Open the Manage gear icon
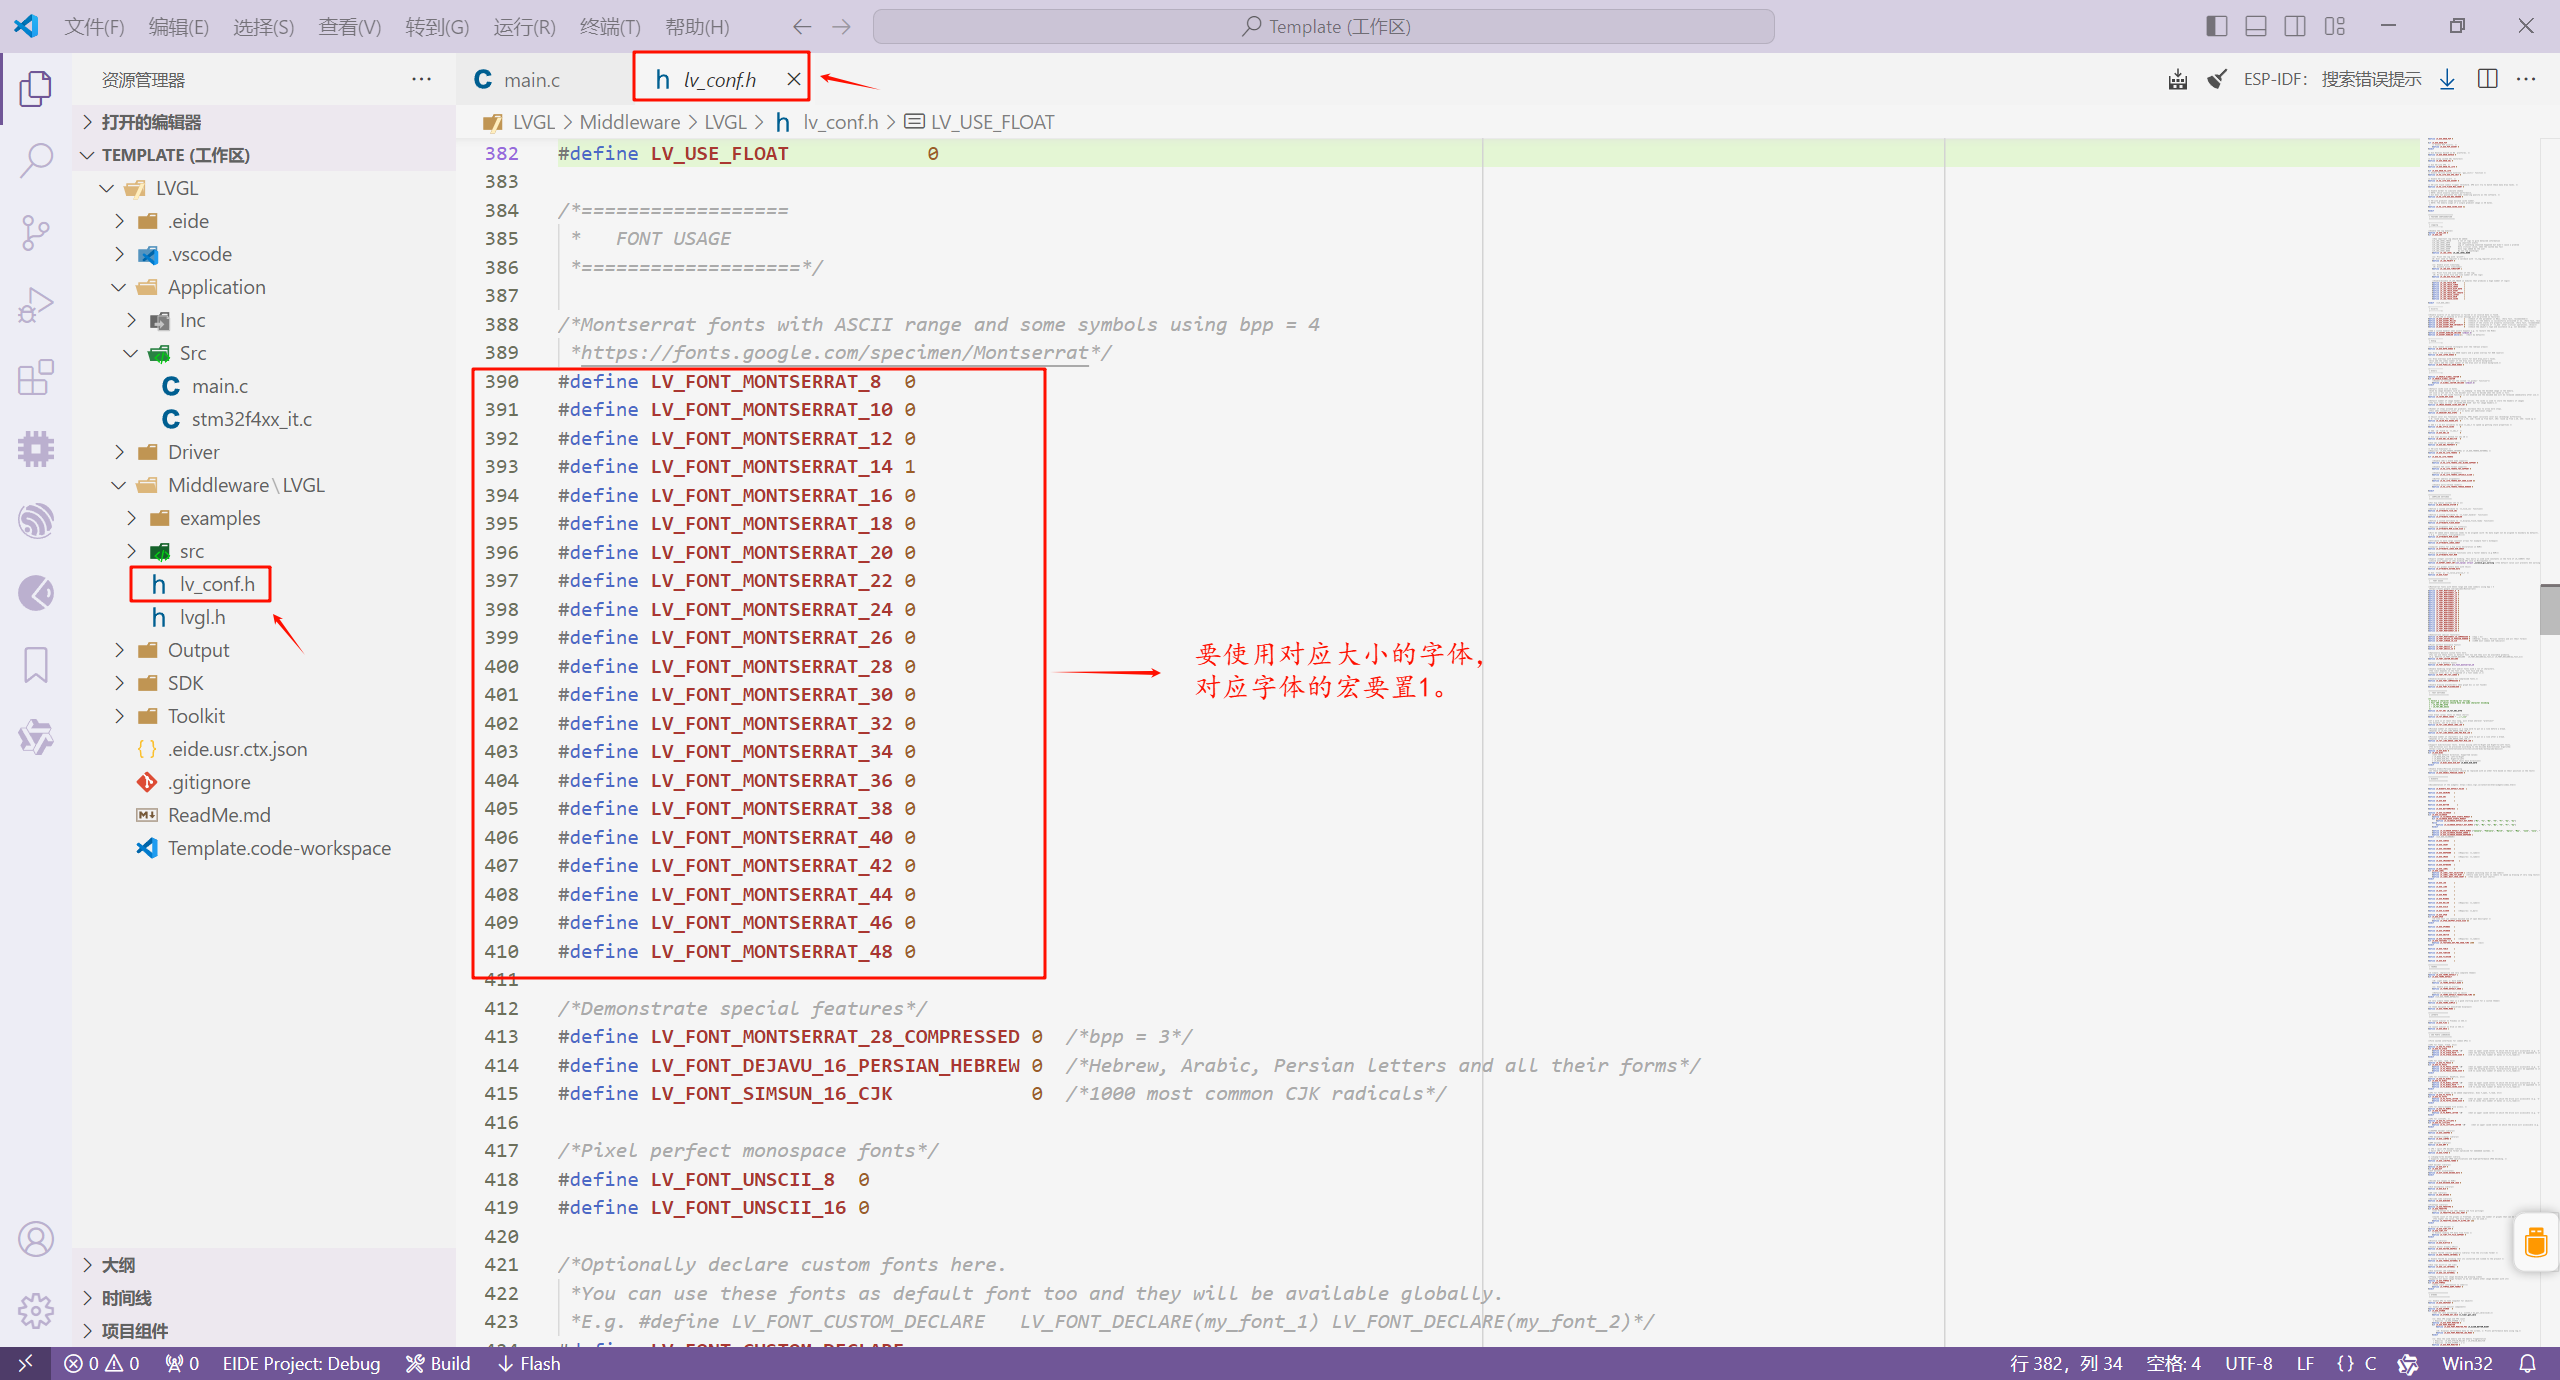The image size is (2560, 1380). click(36, 1309)
